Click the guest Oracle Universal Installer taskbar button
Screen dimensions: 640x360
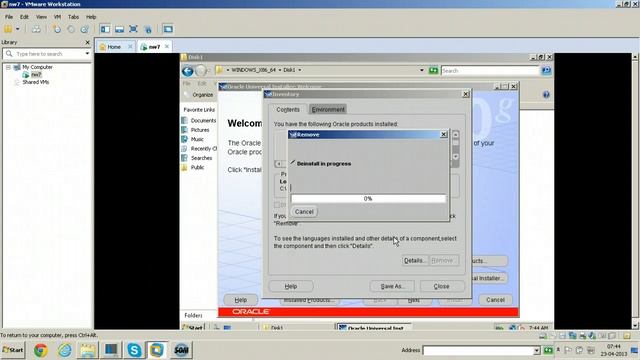pos(374,327)
